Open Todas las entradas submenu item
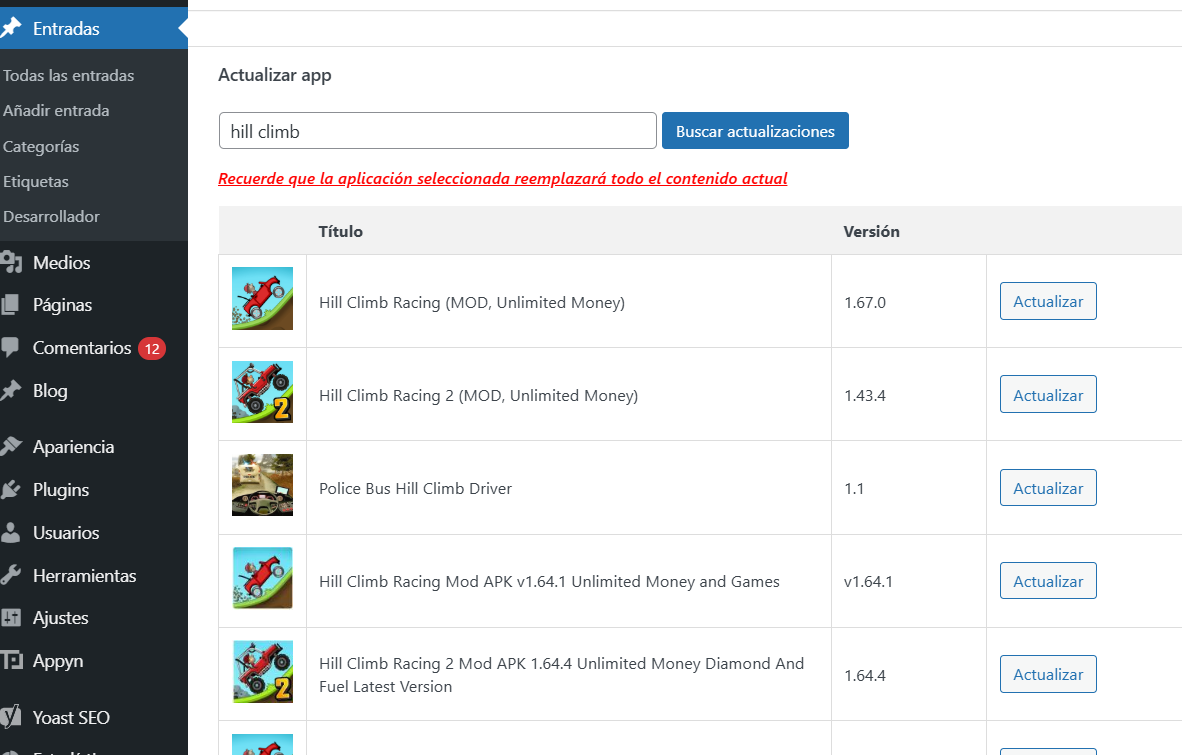This screenshot has height=755, width=1182. pos(68,76)
